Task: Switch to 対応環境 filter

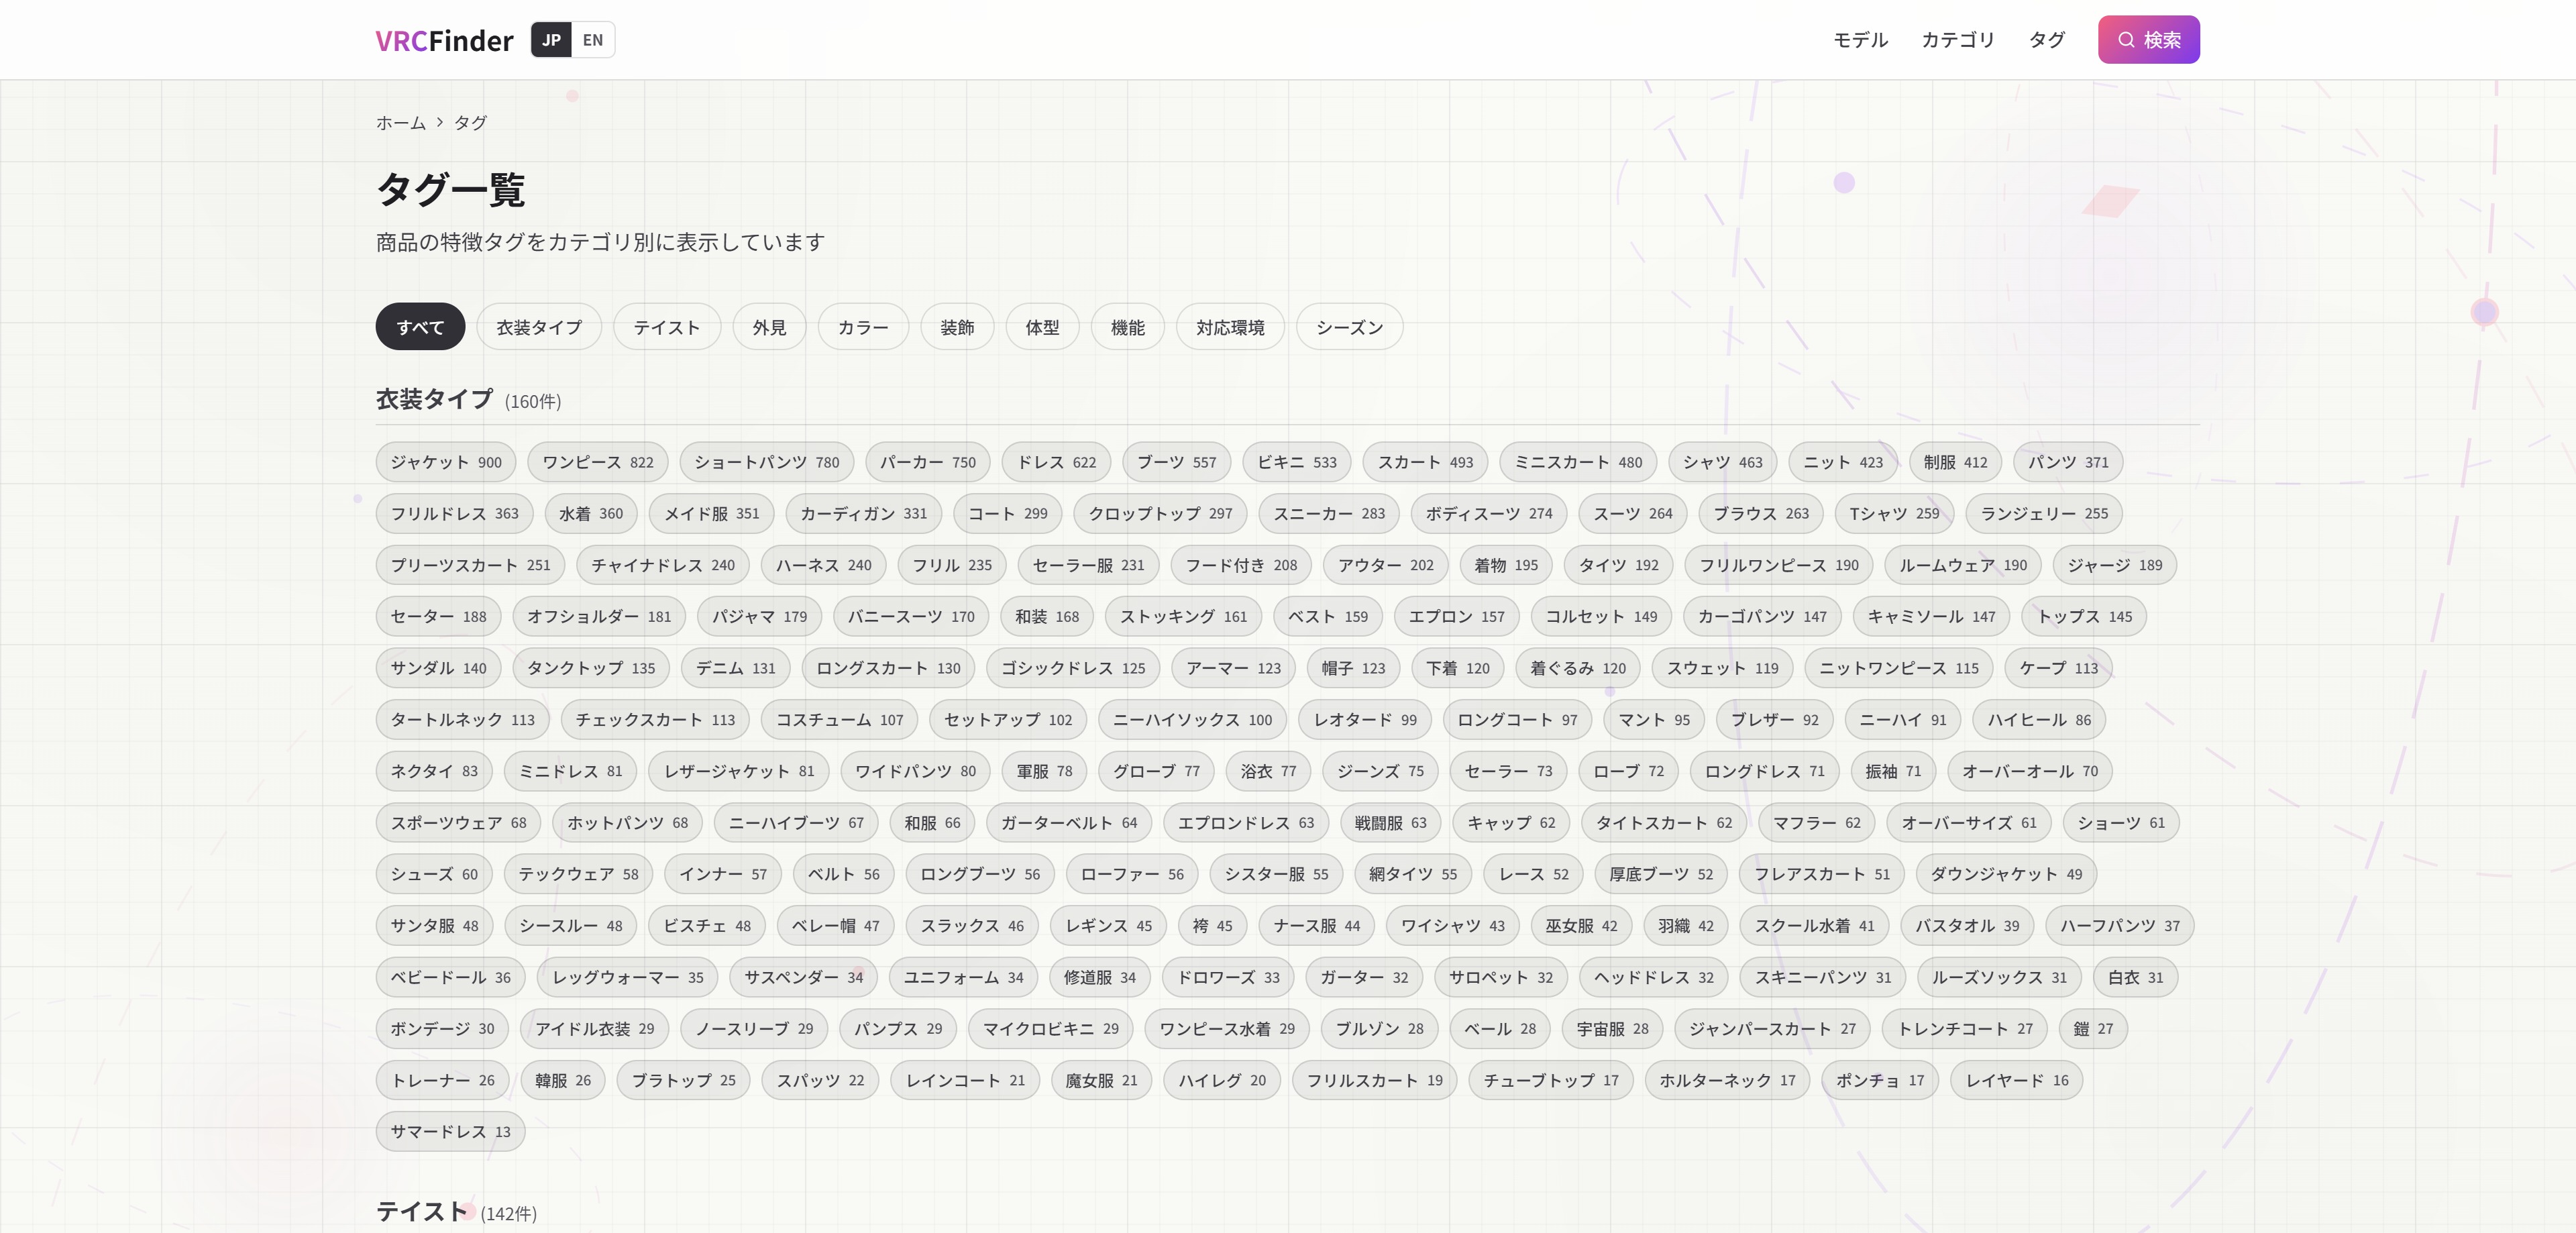Action: point(1230,327)
